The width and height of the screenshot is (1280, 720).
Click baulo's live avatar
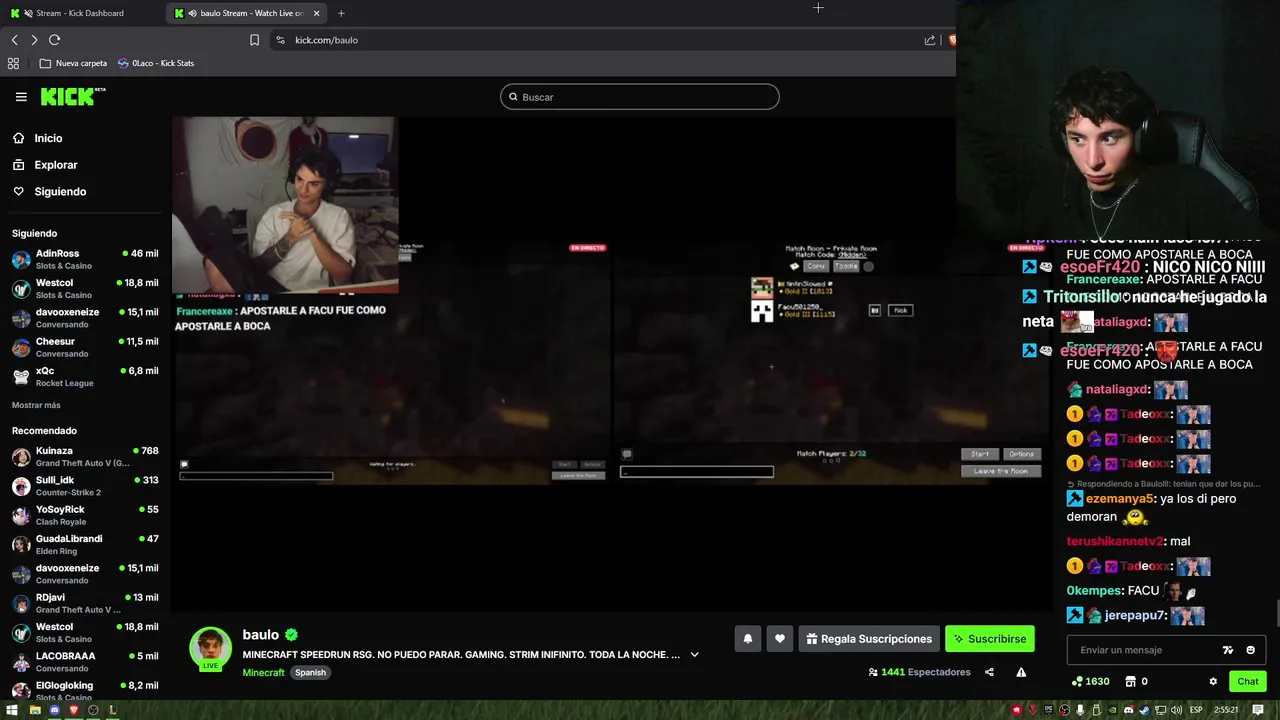tap(211, 649)
